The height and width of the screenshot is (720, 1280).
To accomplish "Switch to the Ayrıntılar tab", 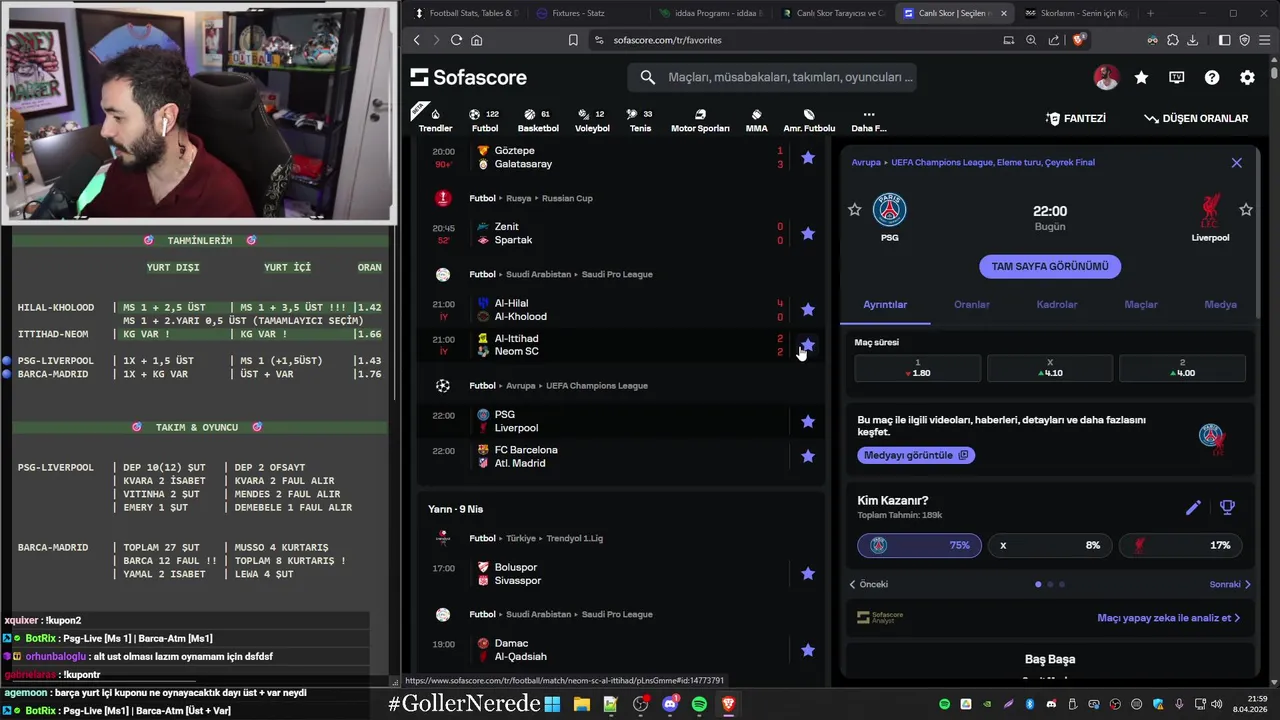I will (x=885, y=305).
